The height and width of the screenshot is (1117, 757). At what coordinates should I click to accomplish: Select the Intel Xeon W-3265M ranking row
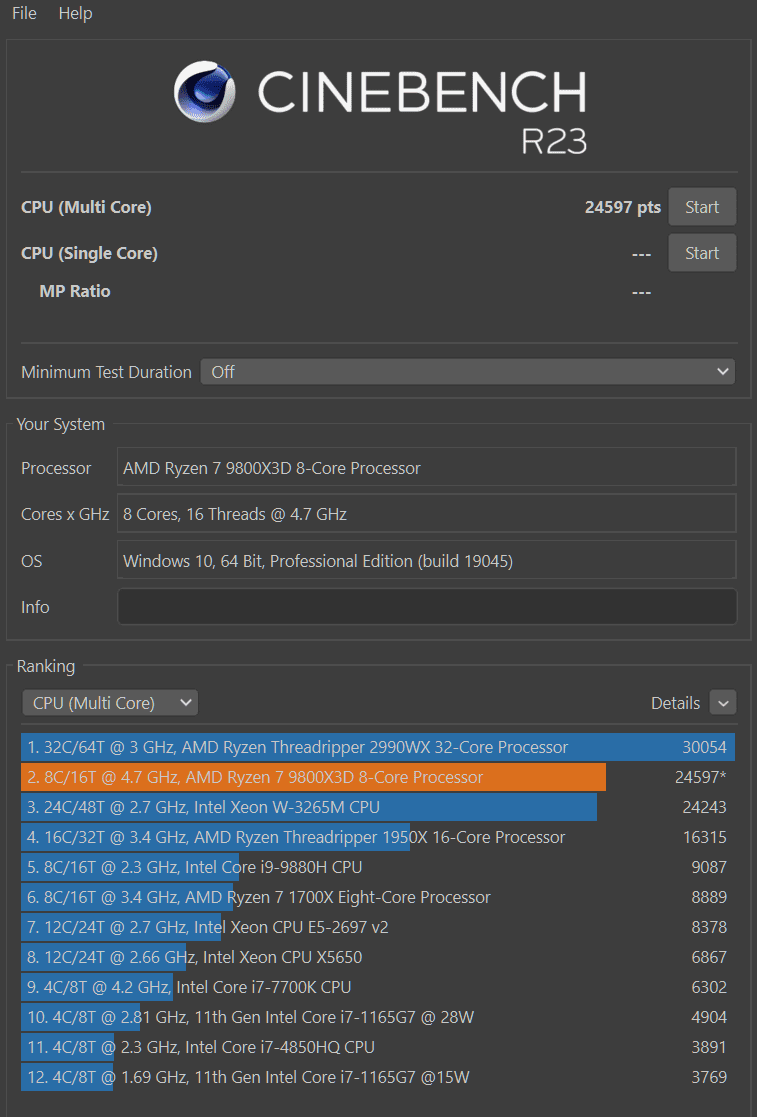coord(377,807)
